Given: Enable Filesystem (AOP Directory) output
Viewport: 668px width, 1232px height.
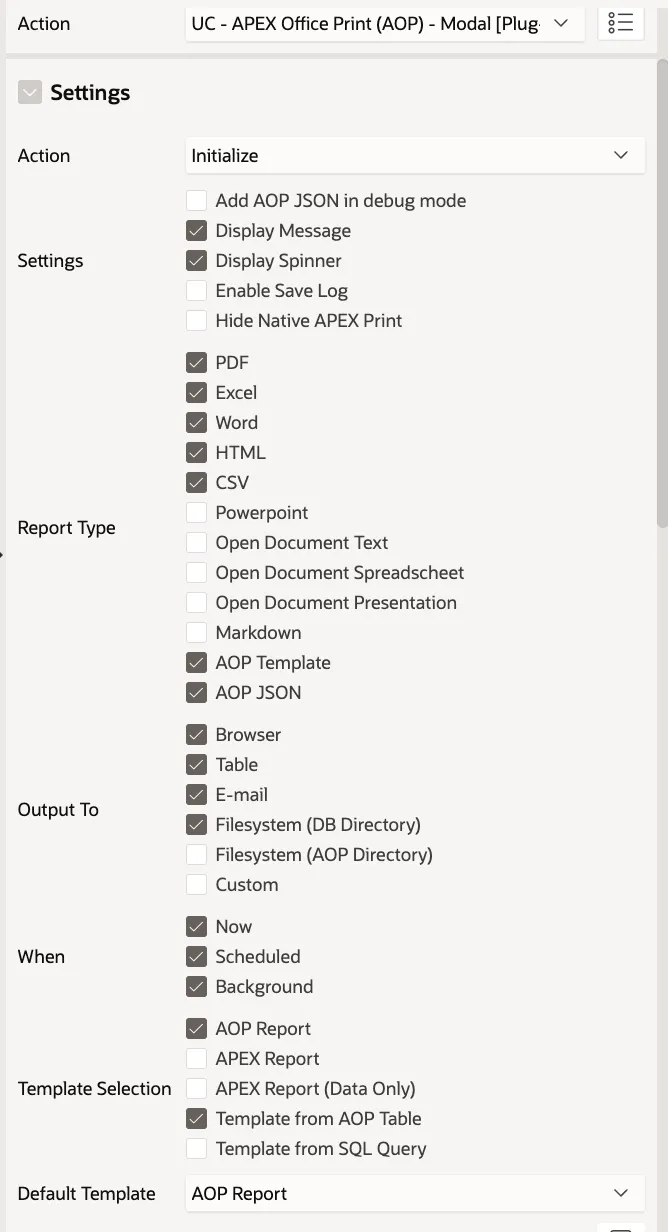Looking at the screenshot, I should [197, 854].
